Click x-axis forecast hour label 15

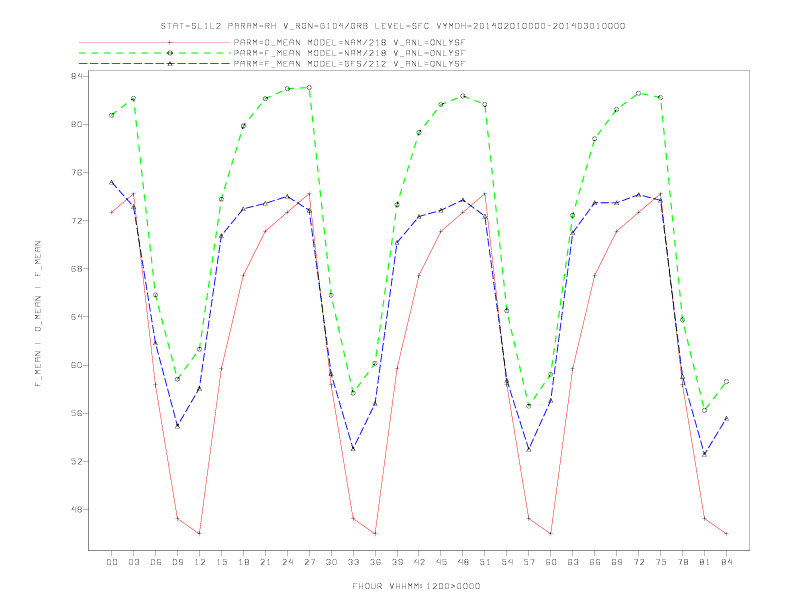point(222,562)
